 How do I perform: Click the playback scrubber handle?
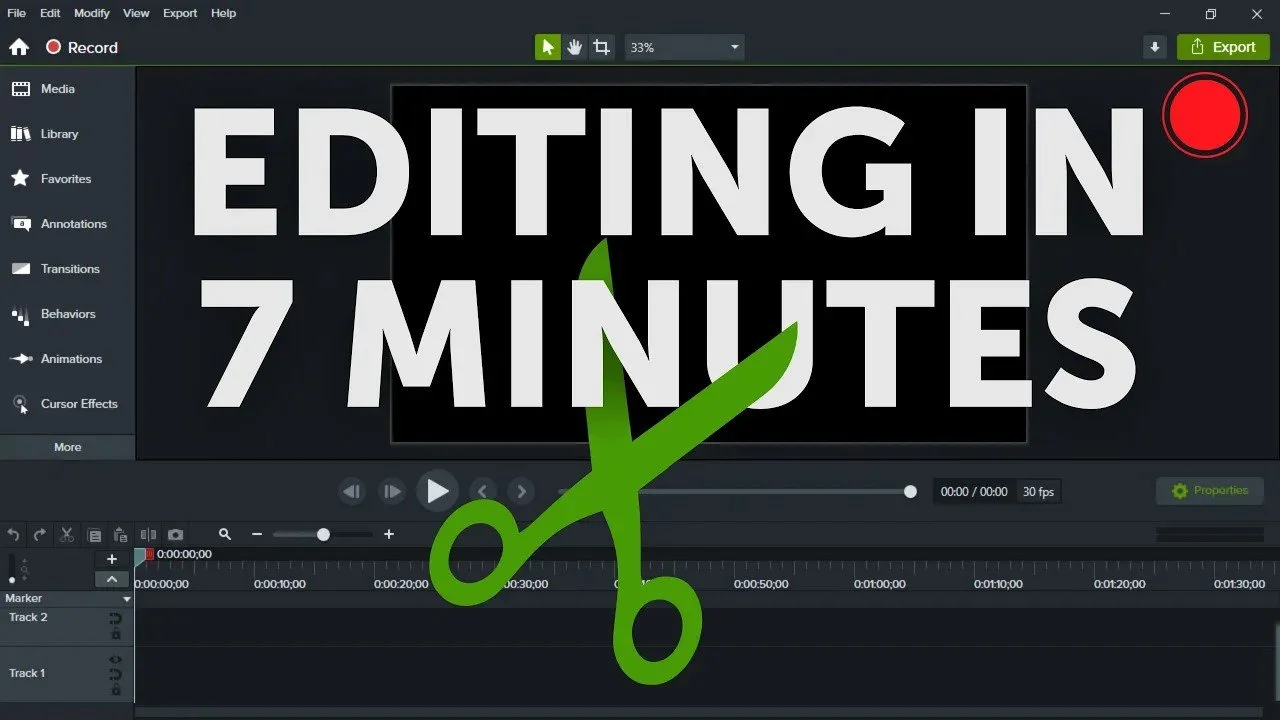(x=910, y=491)
